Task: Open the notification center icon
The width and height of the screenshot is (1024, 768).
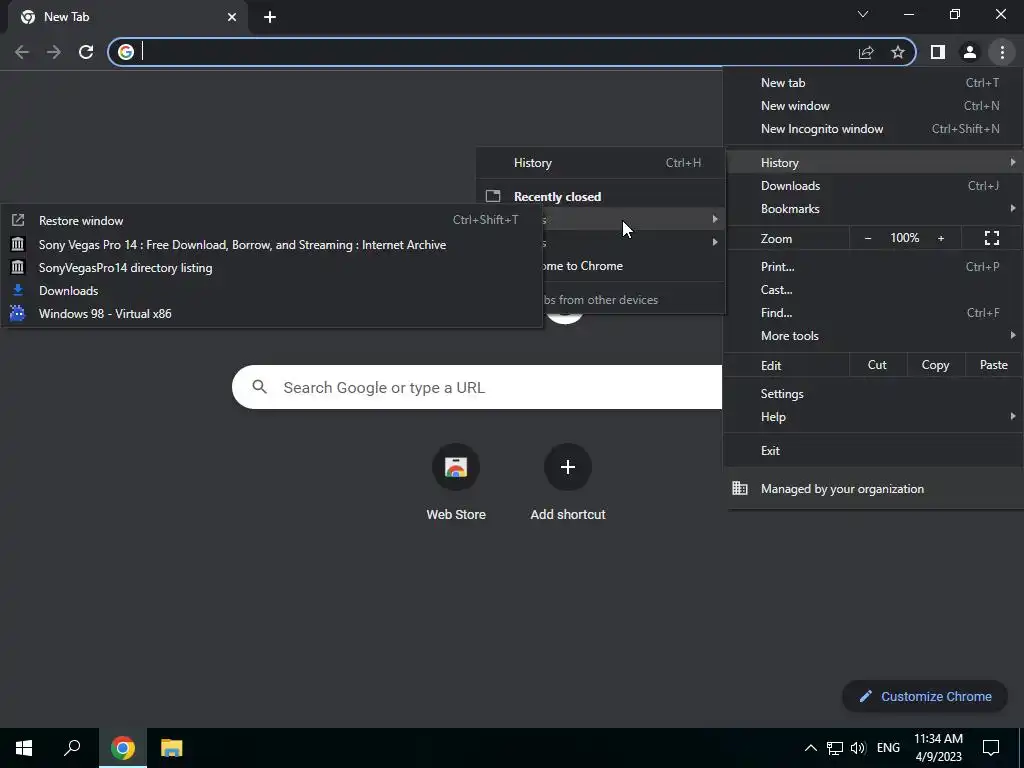Action: click(991, 748)
